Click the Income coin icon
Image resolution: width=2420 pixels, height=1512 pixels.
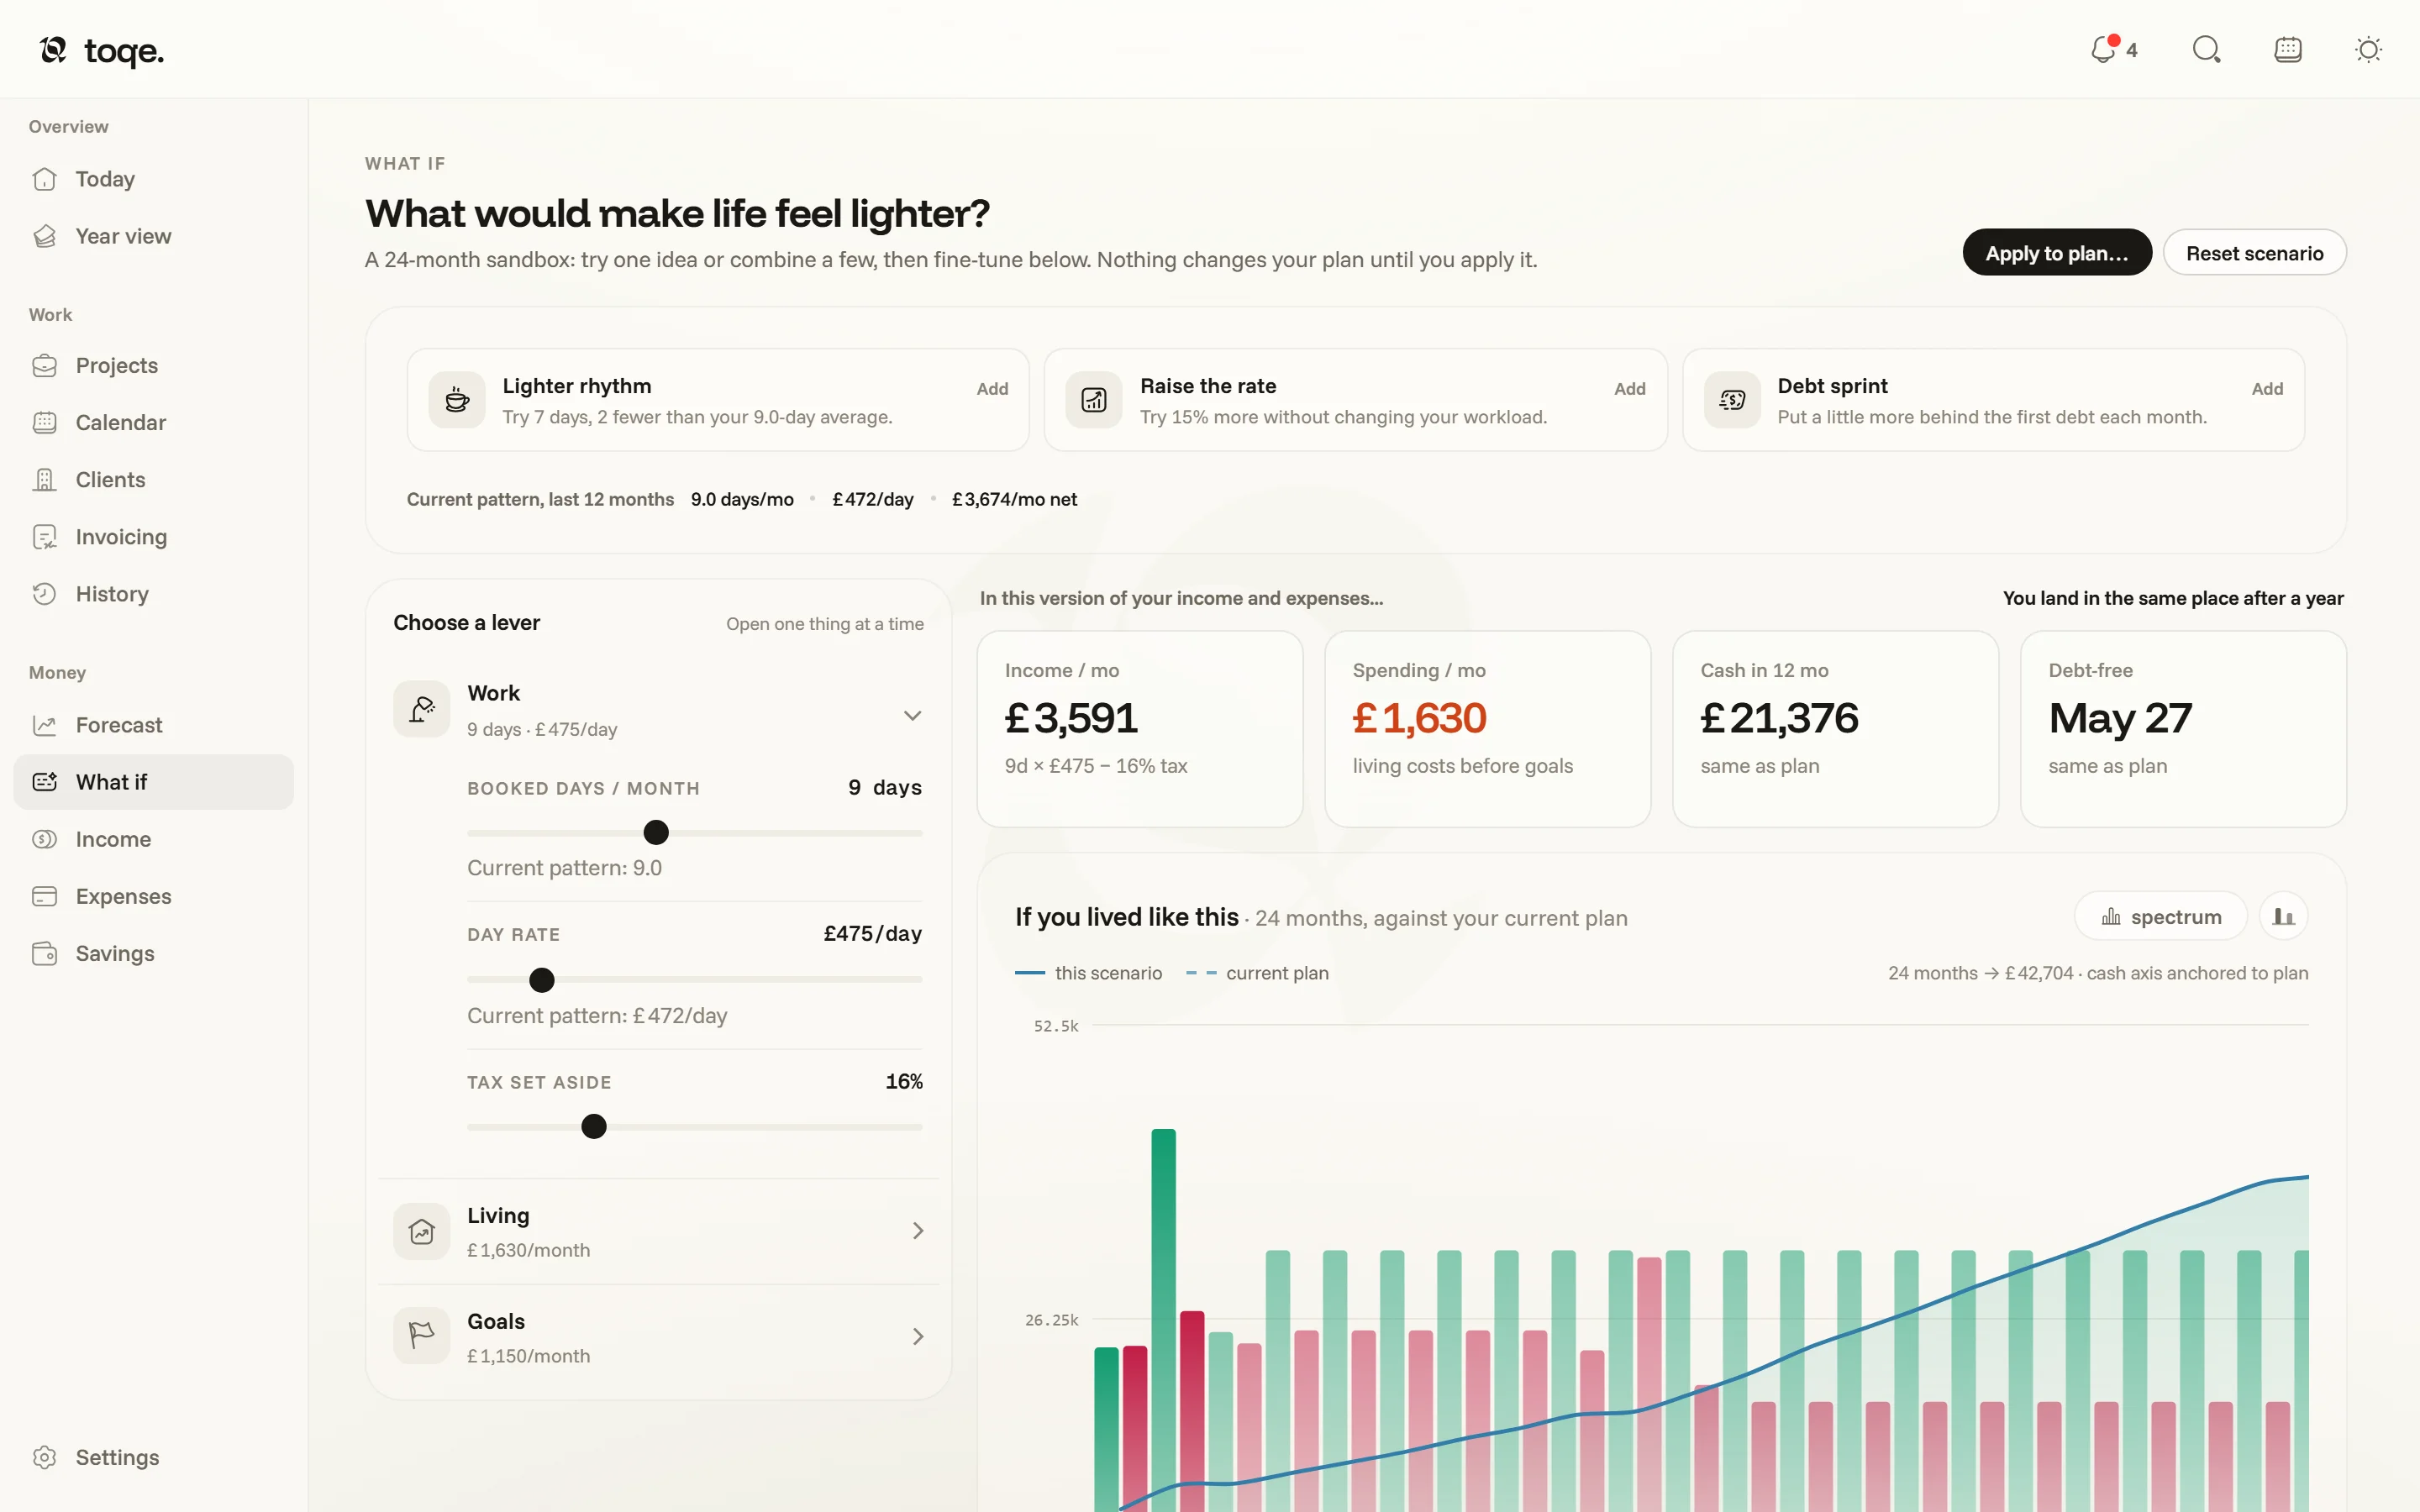pyautogui.click(x=44, y=839)
